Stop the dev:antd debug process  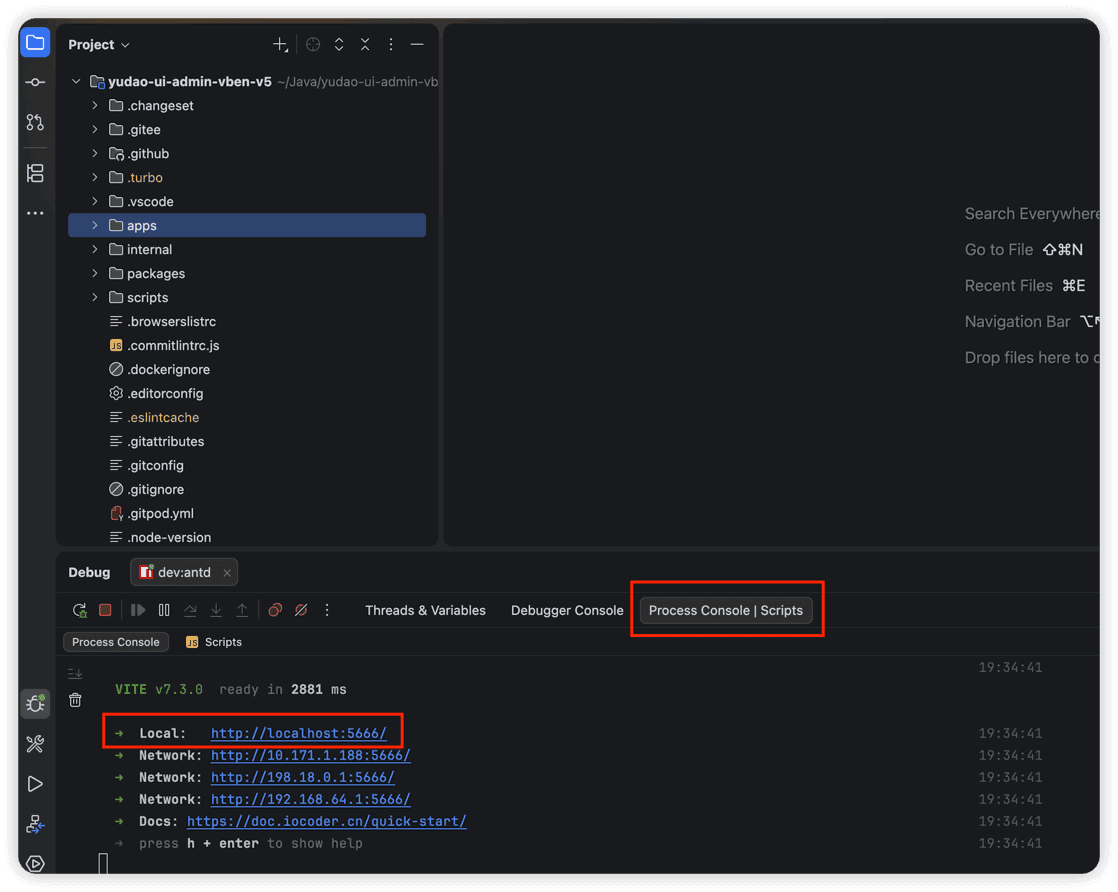click(106, 610)
